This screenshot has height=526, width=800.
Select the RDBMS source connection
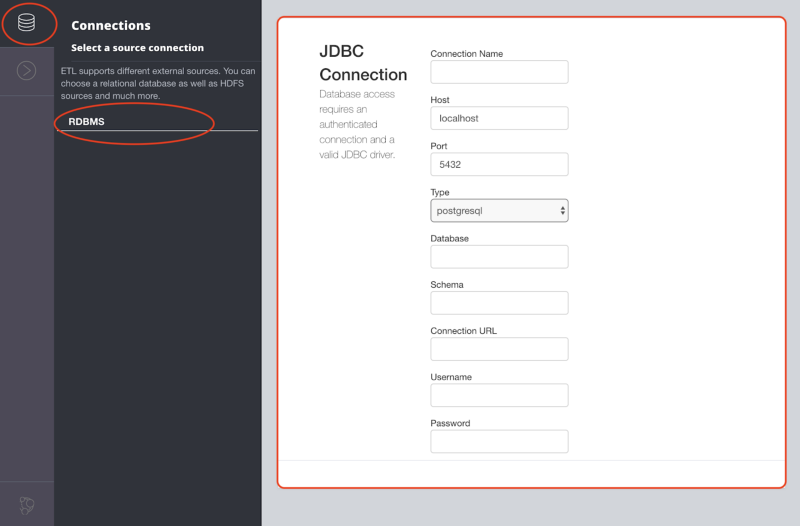click(157, 121)
